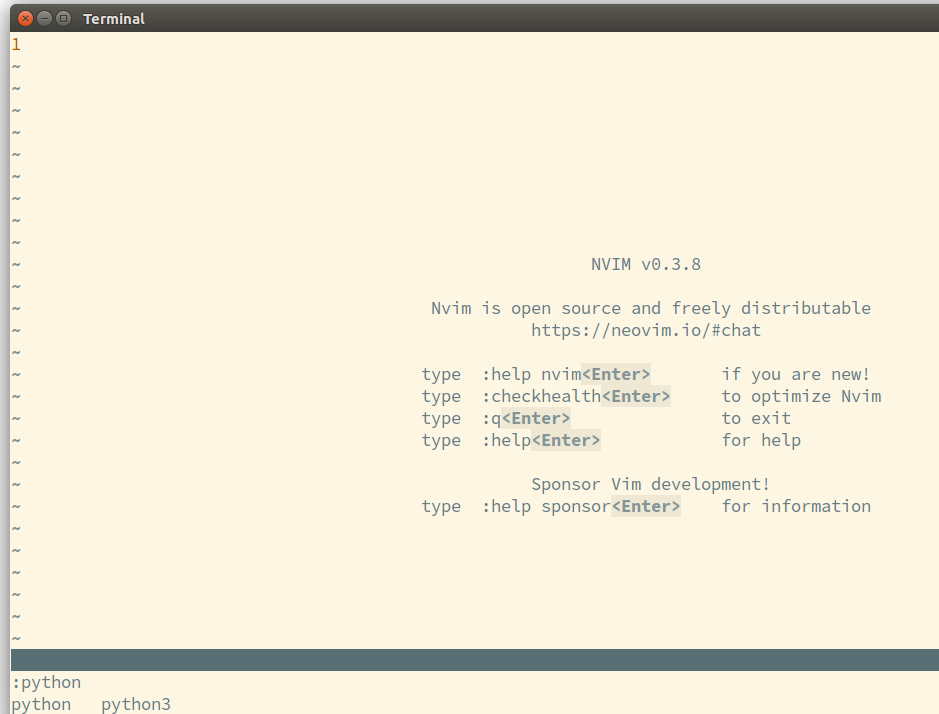Click 'to optimize Nvim' text
Image resolution: width=939 pixels, height=714 pixels.
(x=801, y=397)
